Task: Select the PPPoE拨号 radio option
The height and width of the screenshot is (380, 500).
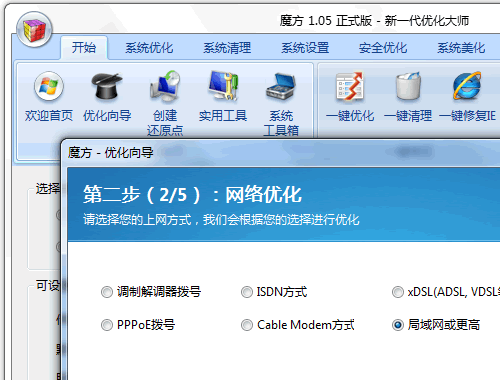Action: [x=107, y=325]
